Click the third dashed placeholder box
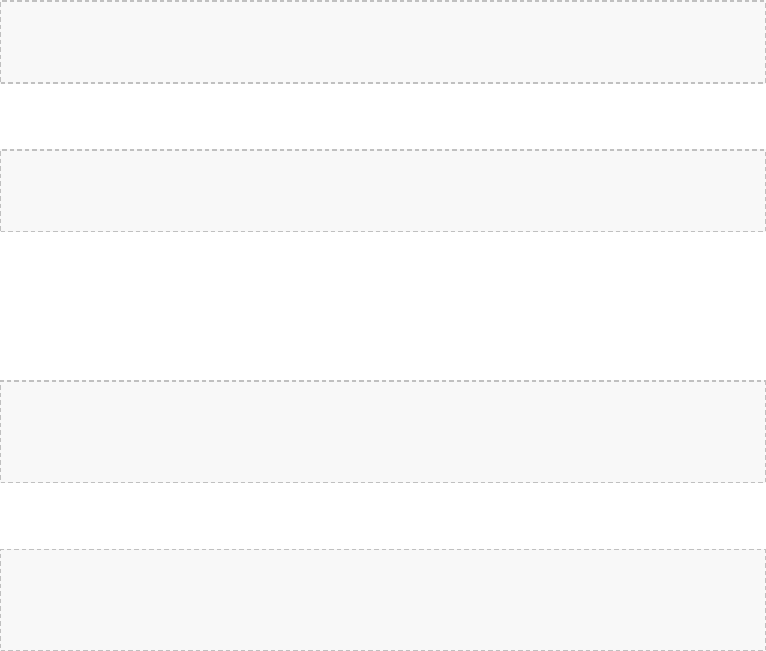This screenshot has width=766, height=651. tap(383, 431)
